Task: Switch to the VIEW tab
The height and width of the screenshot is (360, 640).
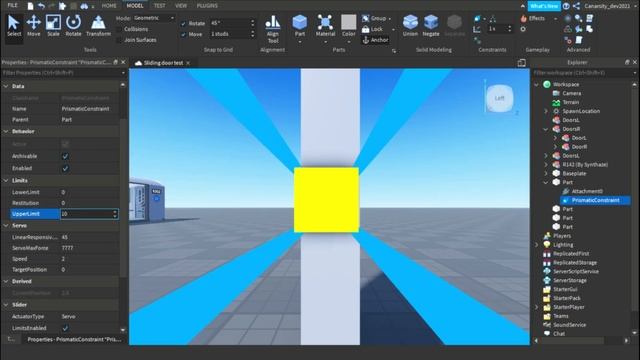Action: click(181, 6)
